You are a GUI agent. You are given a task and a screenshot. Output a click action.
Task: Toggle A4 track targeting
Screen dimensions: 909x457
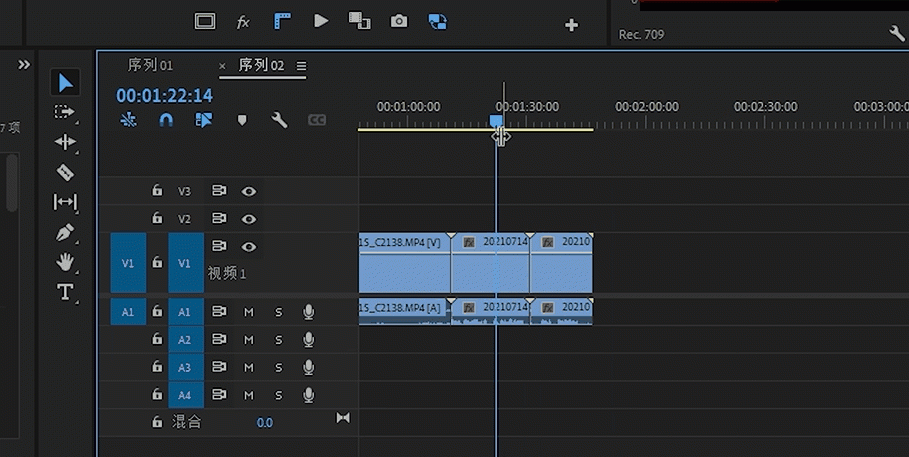(186, 396)
